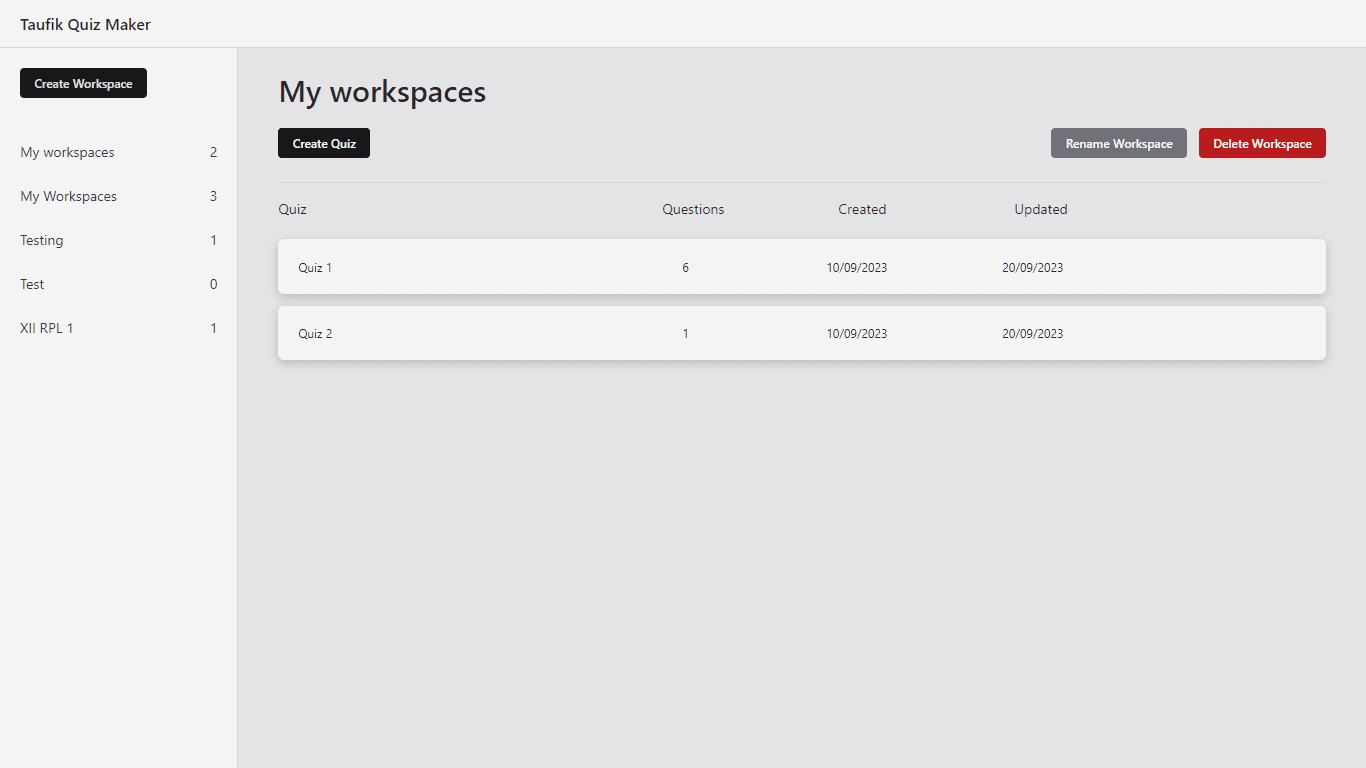Click the Questions column header
The image size is (1366, 768).
click(693, 209)
